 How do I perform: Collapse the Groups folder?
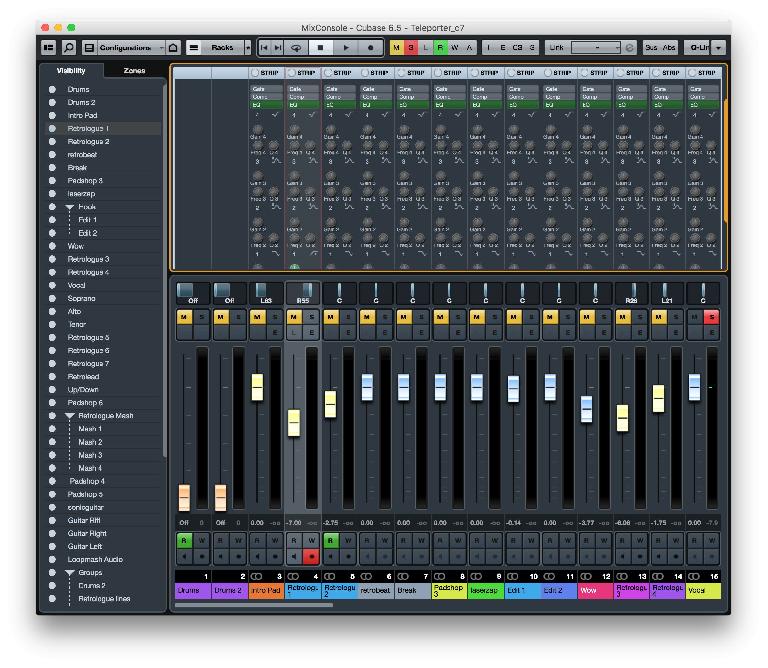point(70,573)
